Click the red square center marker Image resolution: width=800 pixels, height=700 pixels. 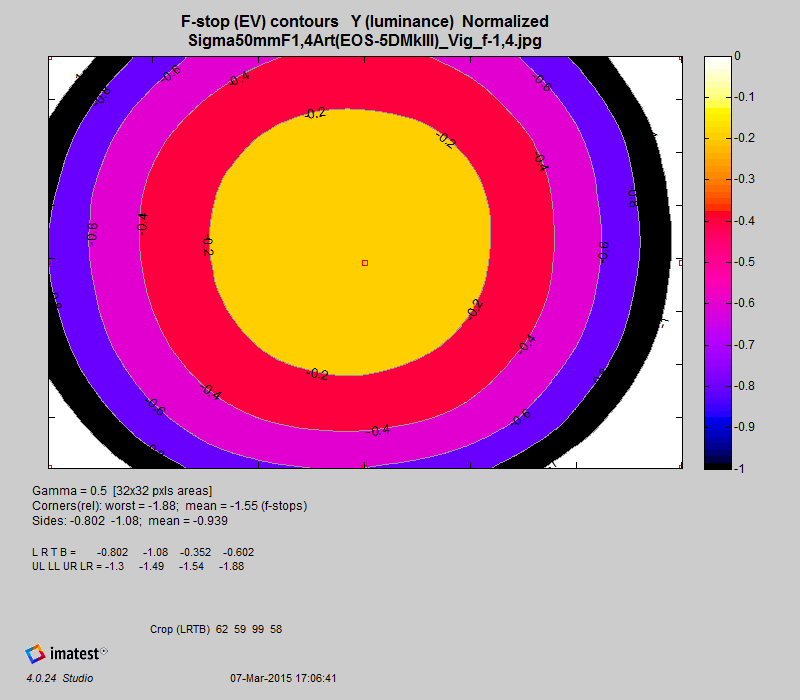click(365, 263)
